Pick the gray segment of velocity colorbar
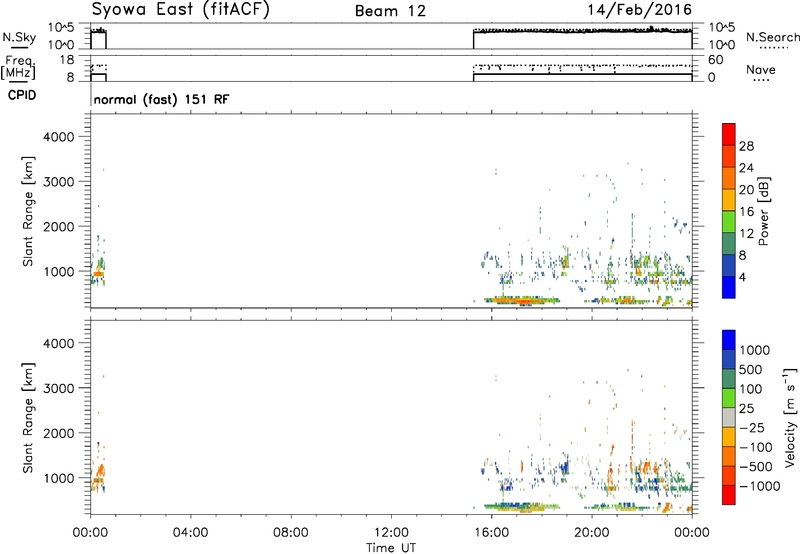Image resolution: width=800 pixels, height=554 pixels. [x=729, y=418]
